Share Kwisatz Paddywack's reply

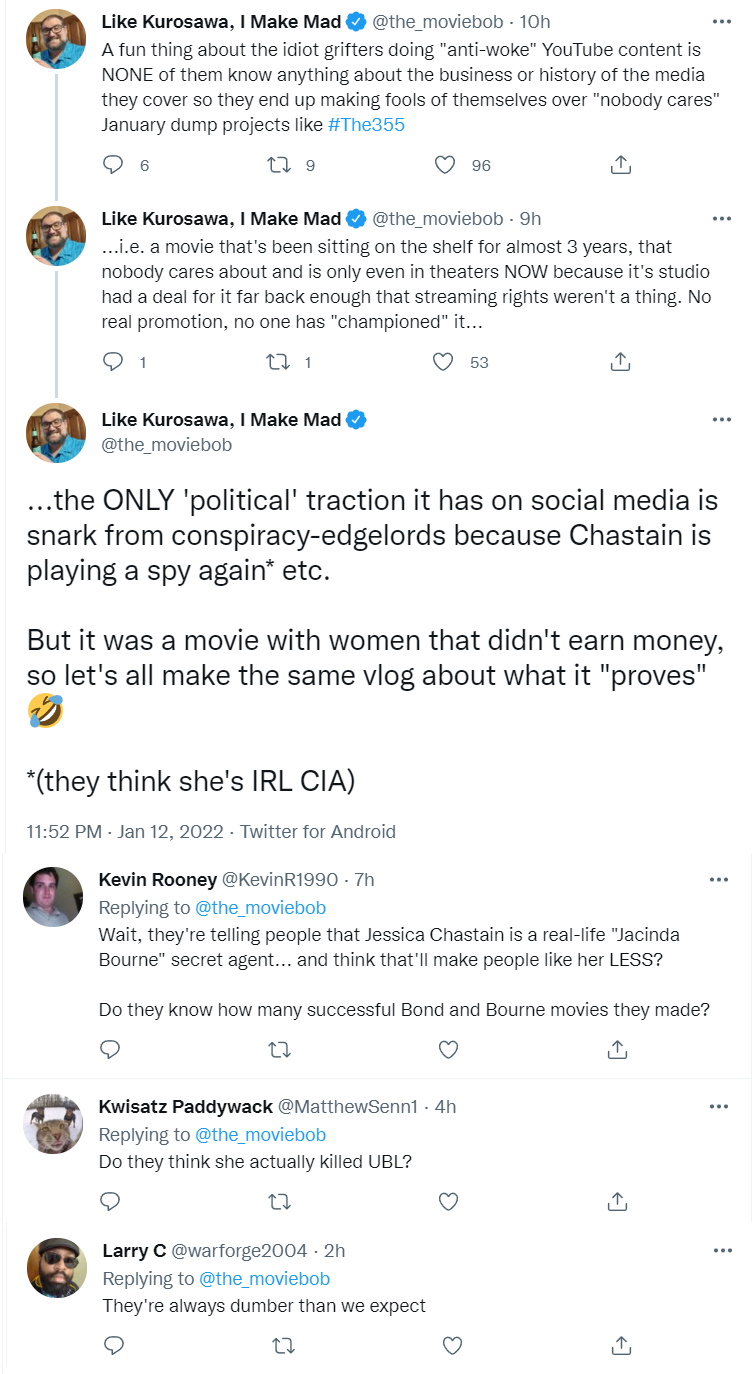[618, 1200]
